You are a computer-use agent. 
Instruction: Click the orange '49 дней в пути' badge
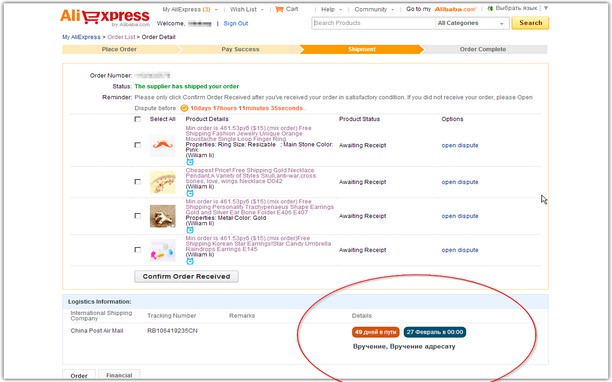375,332
